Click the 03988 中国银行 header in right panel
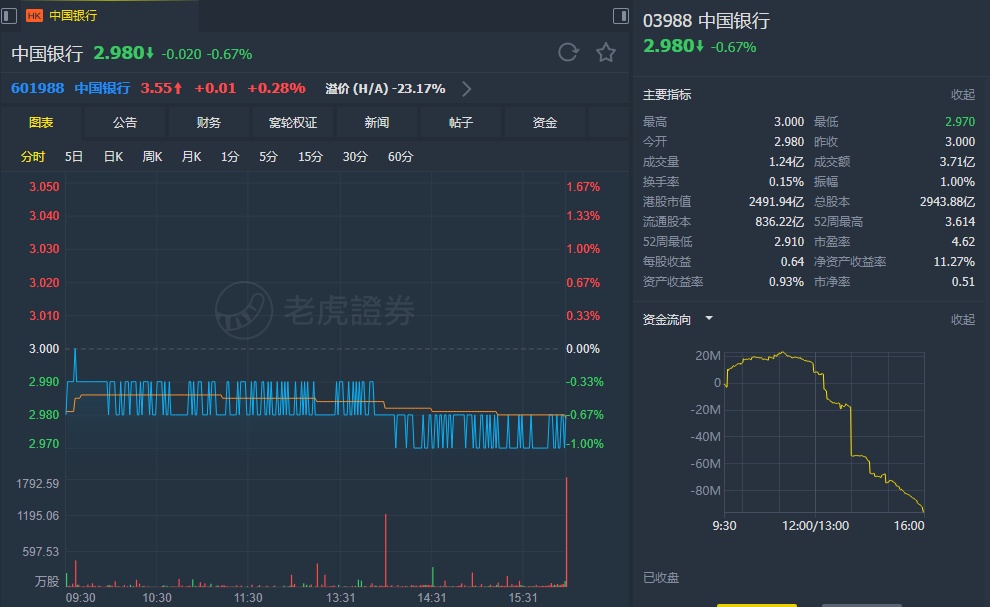Image resolution: width=990 pixels, height=607 pixels. coord(706,21)
